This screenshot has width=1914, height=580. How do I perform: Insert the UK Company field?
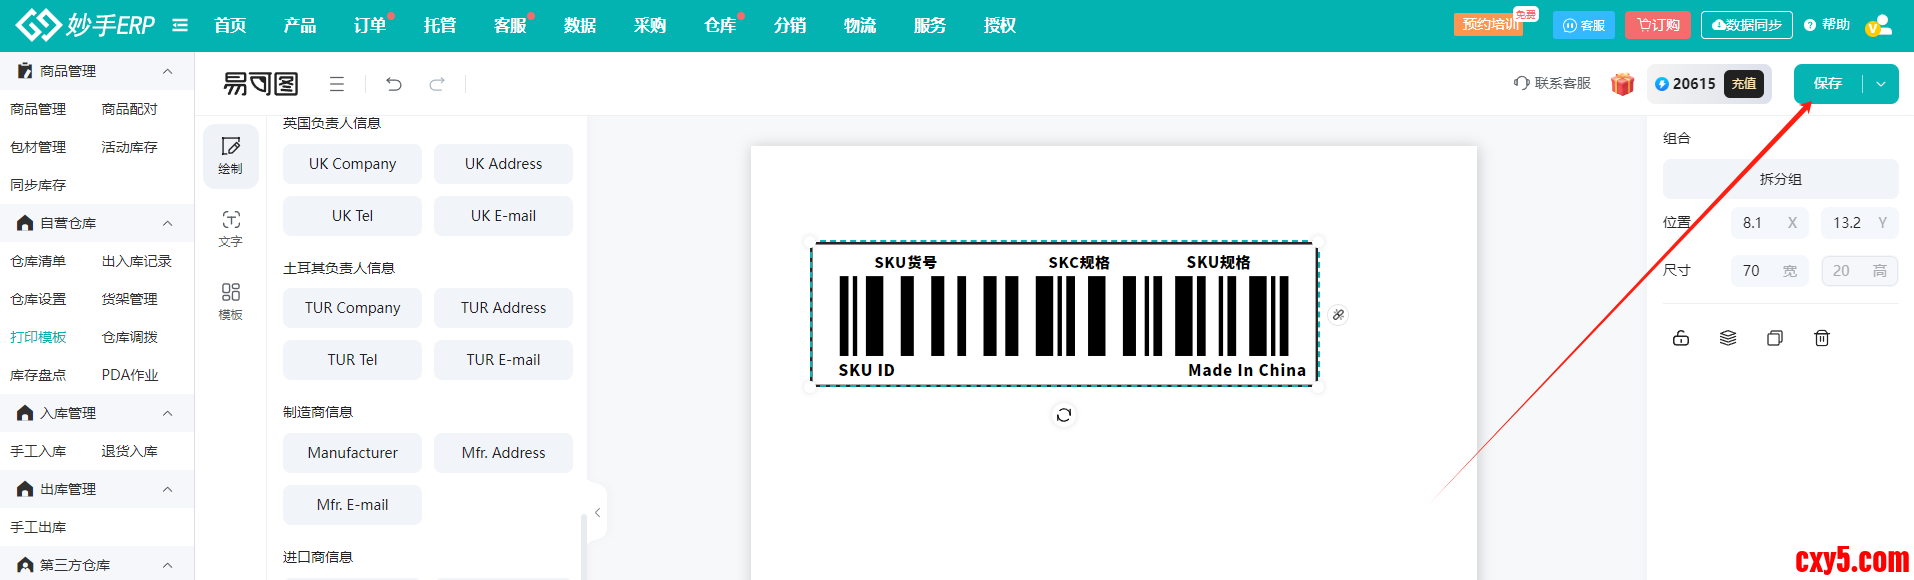[352, 164]
